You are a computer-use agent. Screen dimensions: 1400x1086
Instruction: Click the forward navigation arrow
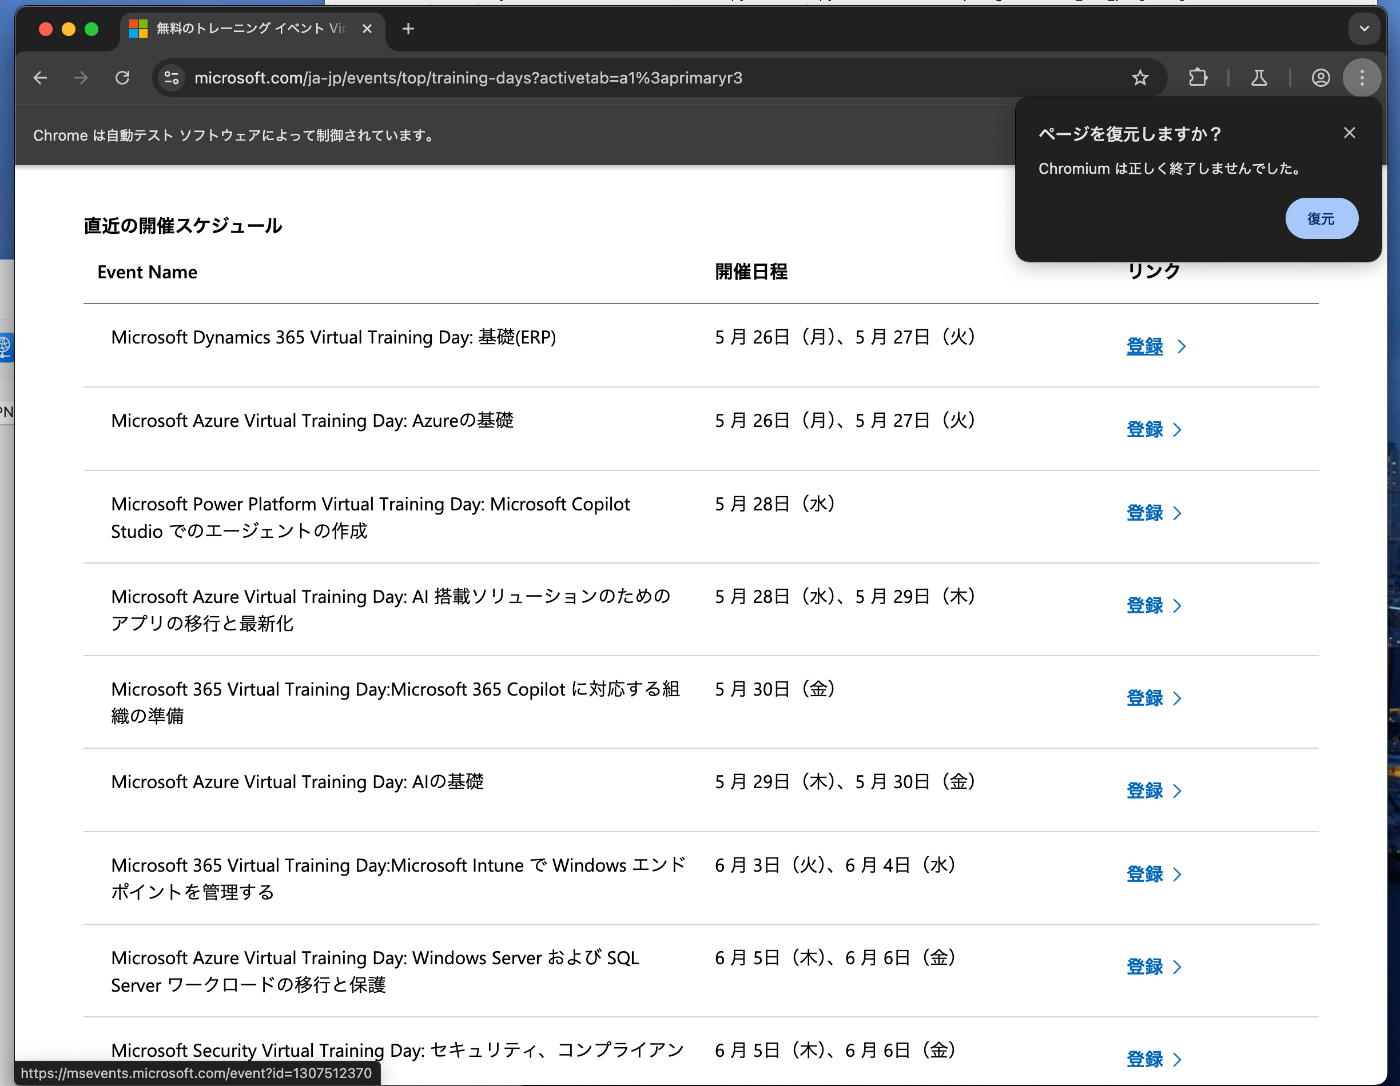pos(81,78)
